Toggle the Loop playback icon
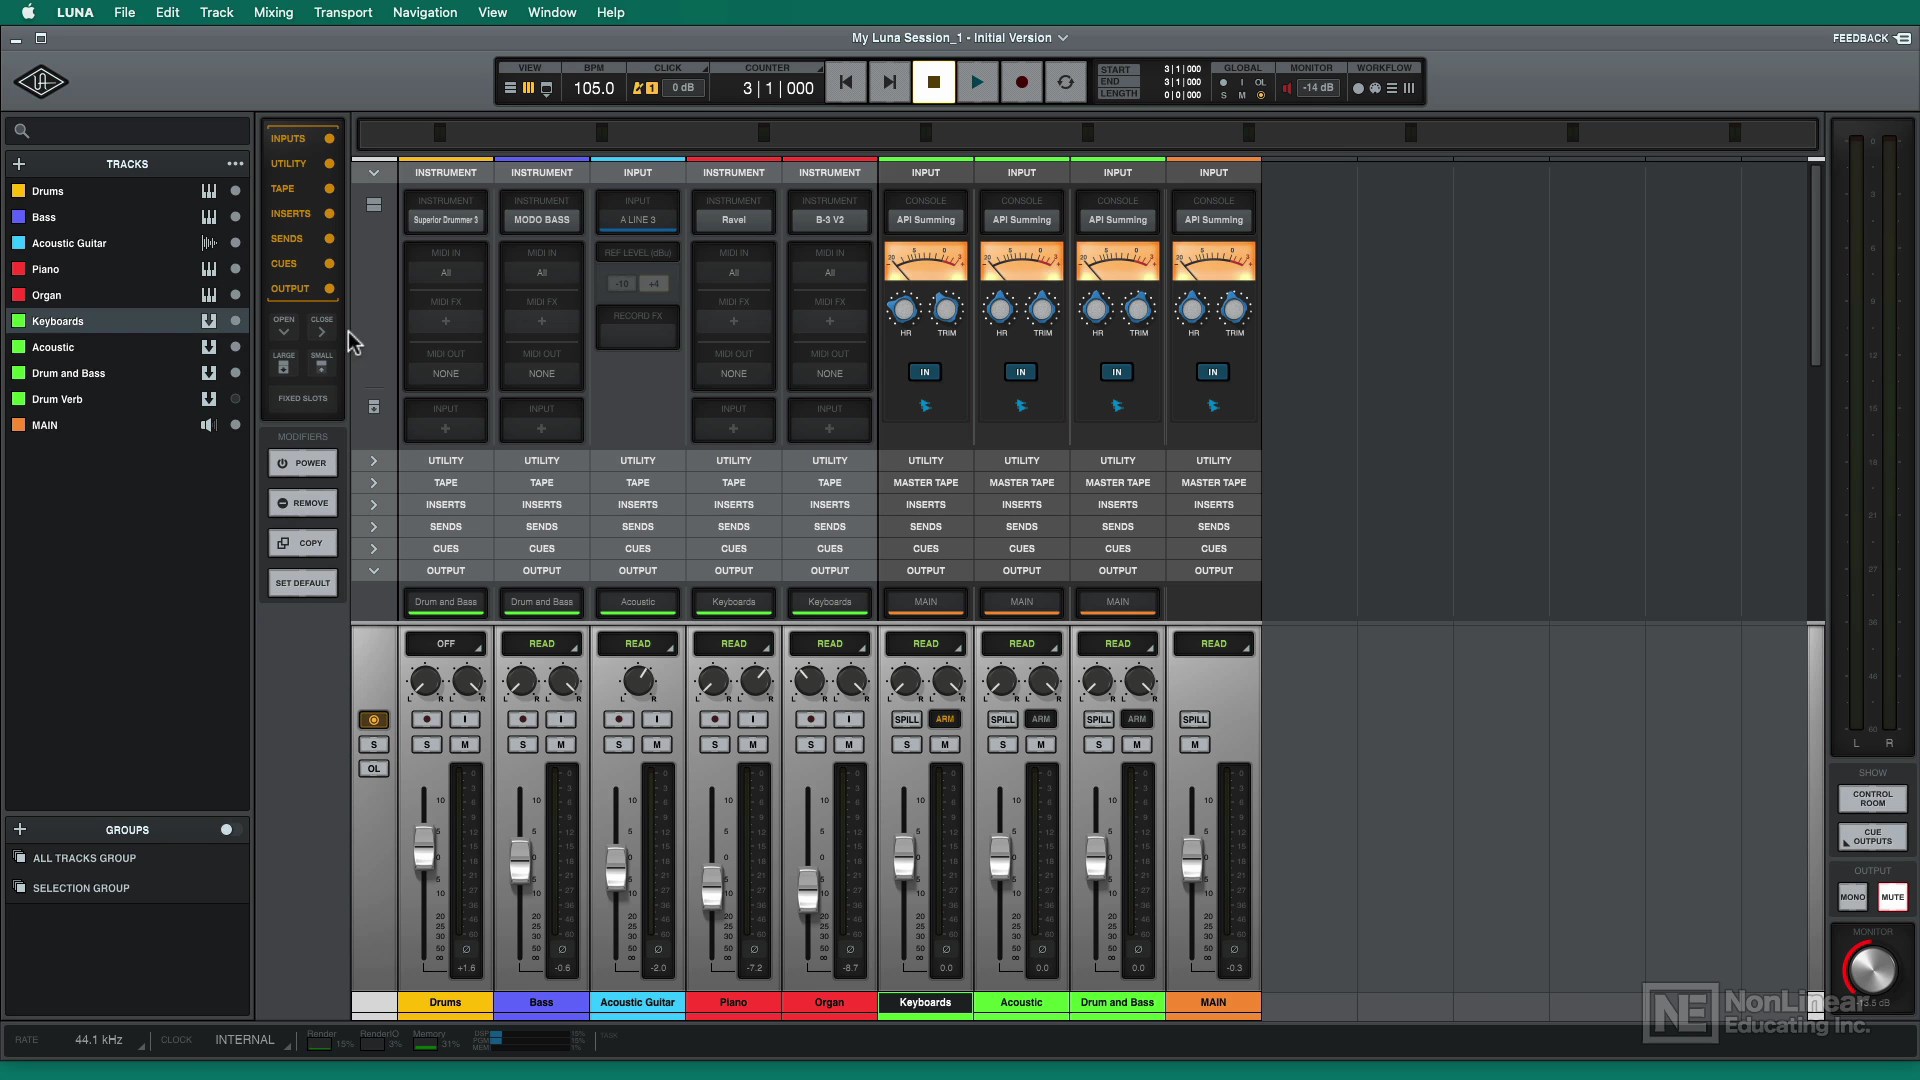The height and width of the screenshot is (1080, 1920). (1065, 82)
